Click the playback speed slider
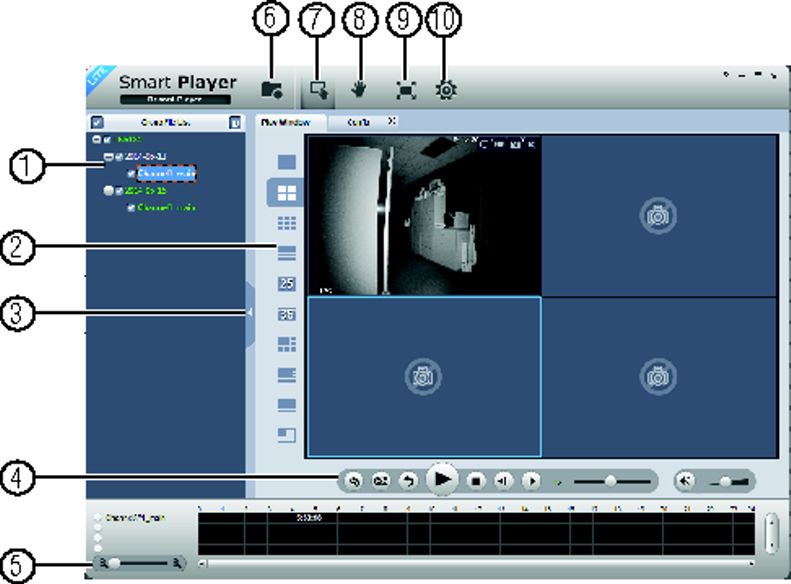 [612, 482]
